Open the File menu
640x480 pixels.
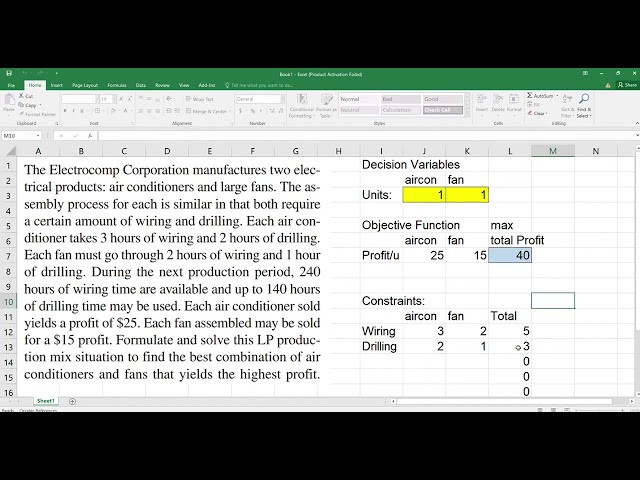click(11, 85)
